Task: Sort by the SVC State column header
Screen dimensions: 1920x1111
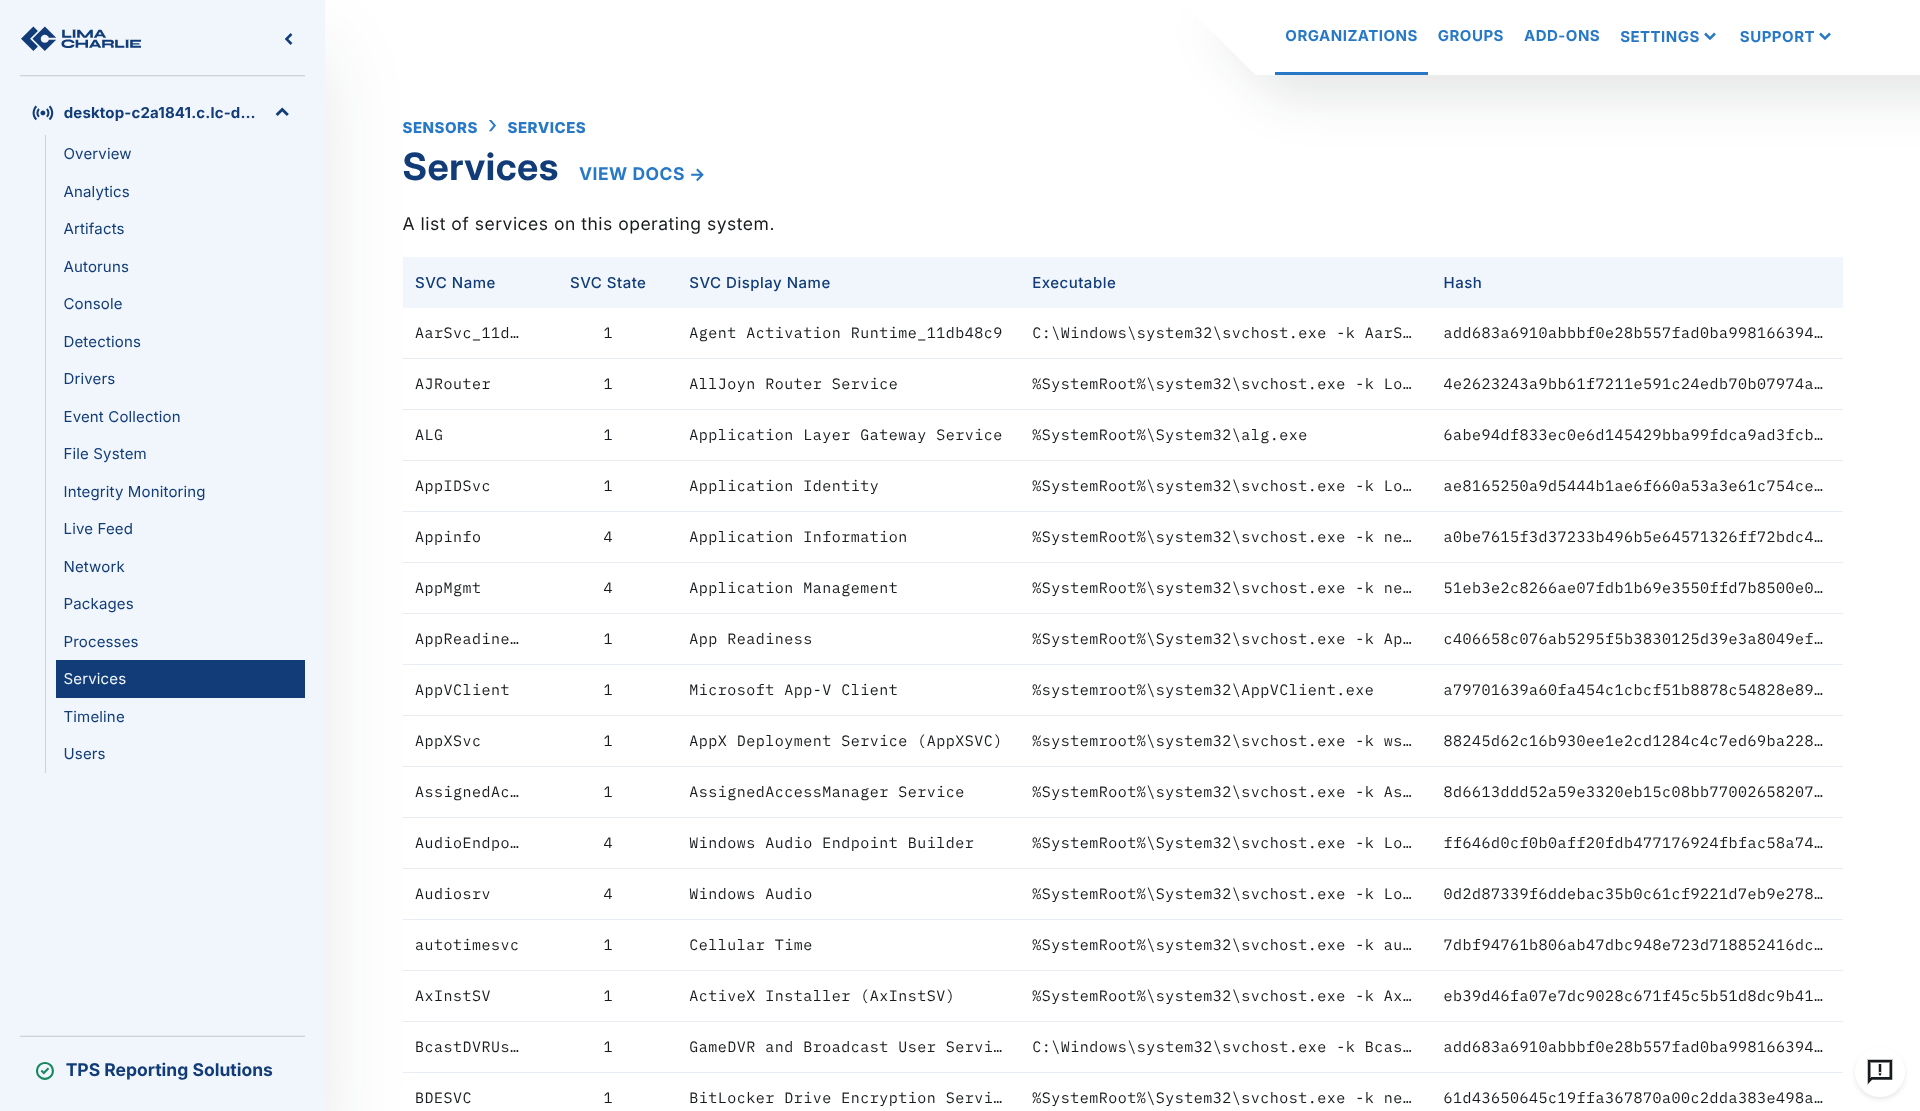Action: tap(607, 283)
